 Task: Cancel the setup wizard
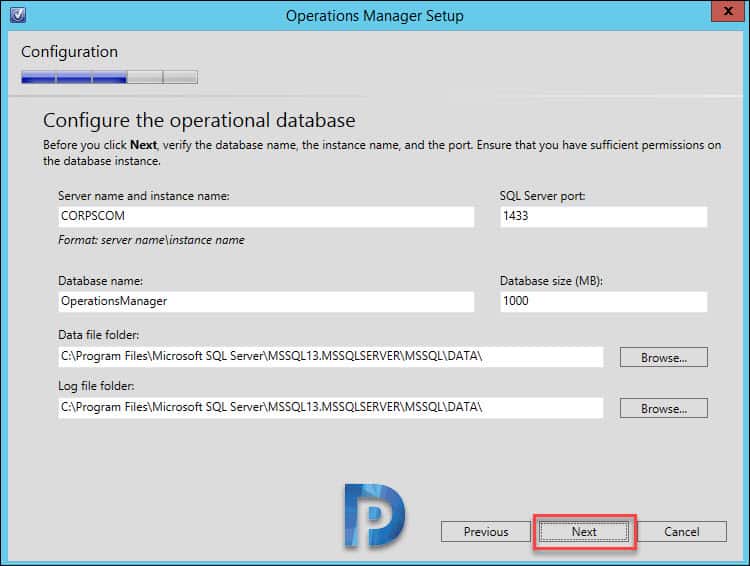click(682, 532)
